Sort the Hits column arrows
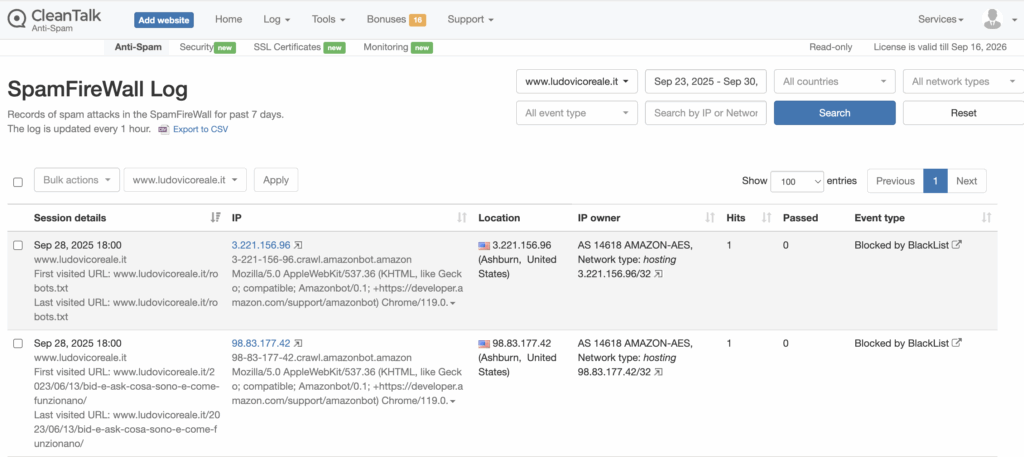 tap(767, 218)
